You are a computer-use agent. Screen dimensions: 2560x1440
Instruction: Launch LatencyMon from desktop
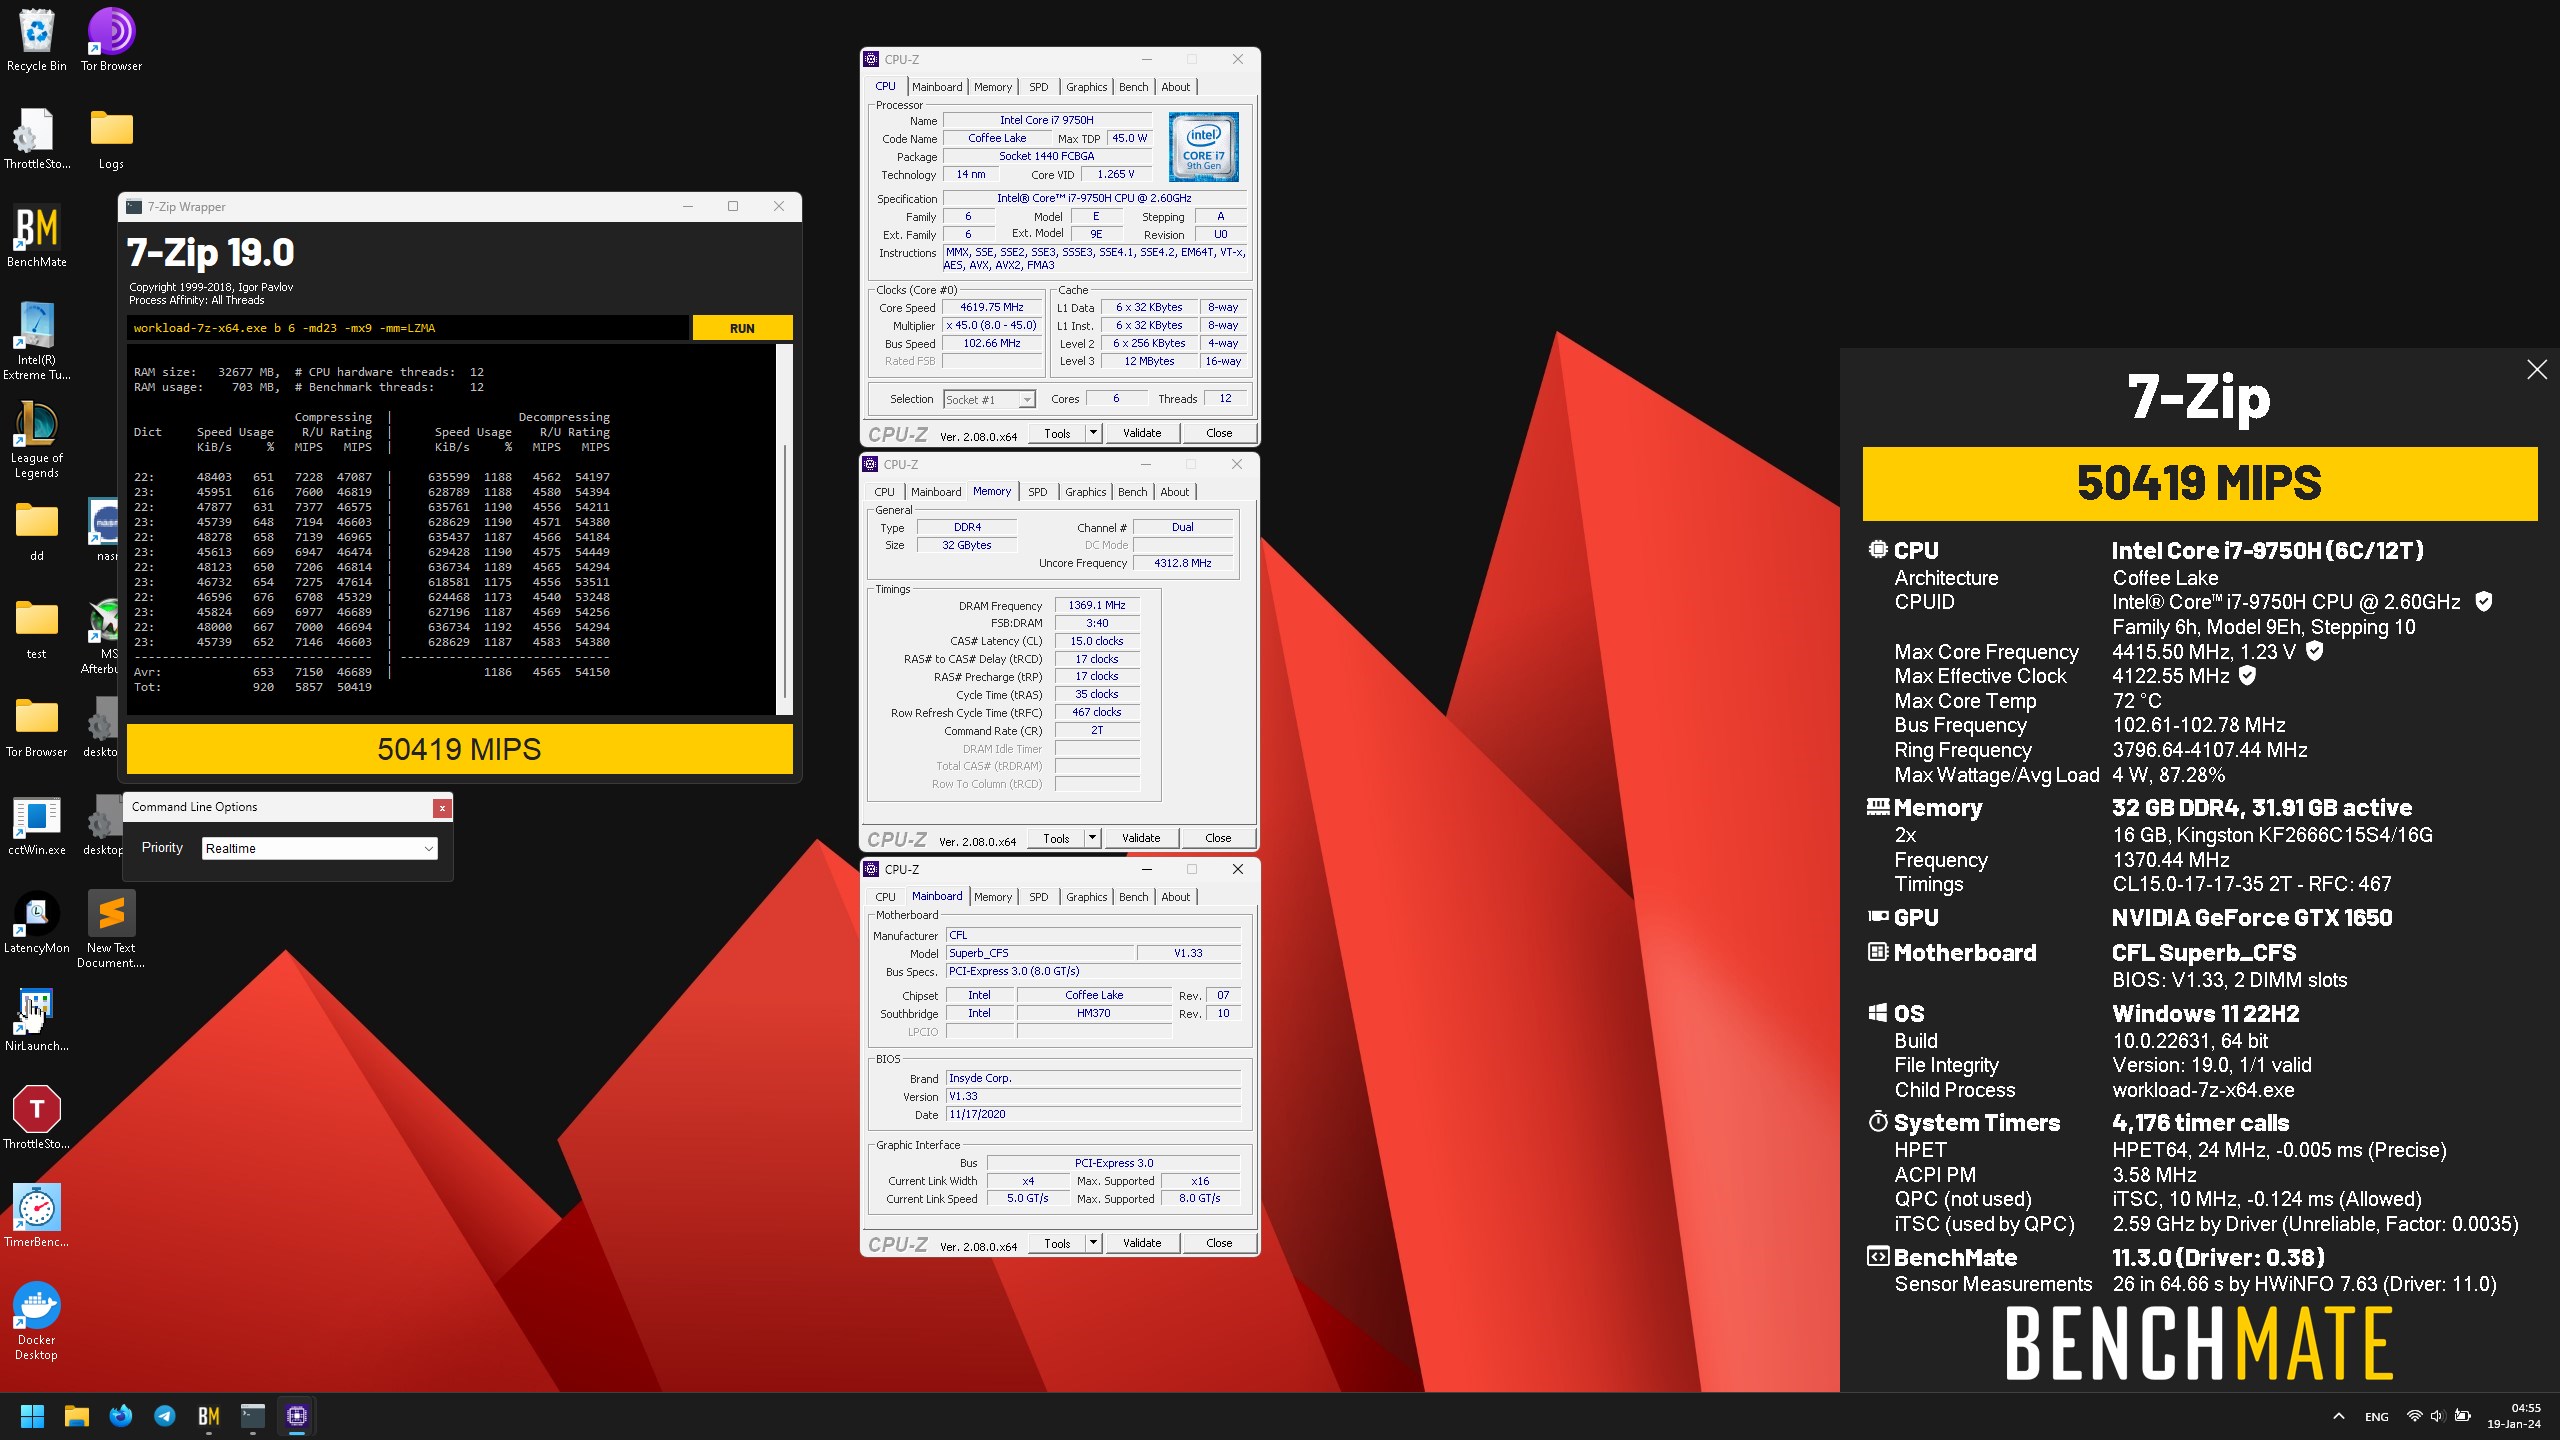tap(36, 922)
